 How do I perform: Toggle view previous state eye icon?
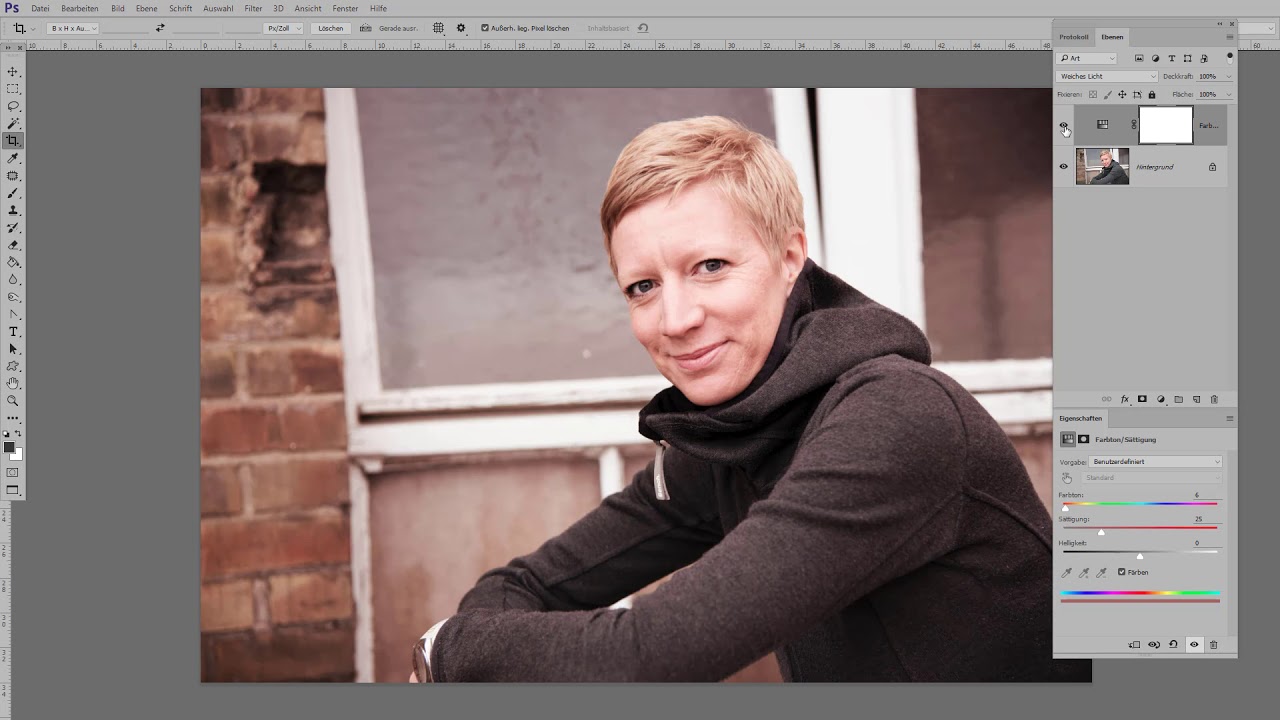click(1154, 645)
